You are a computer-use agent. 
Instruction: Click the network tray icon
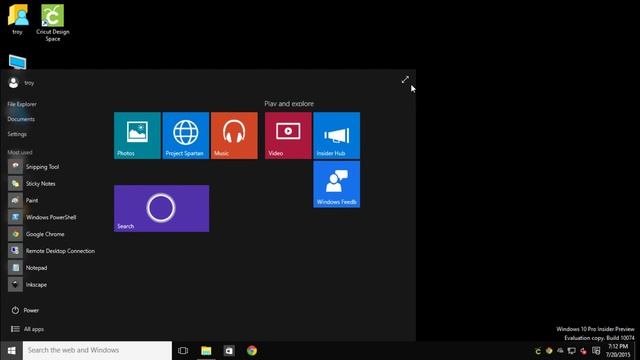[x=572, y=351]
